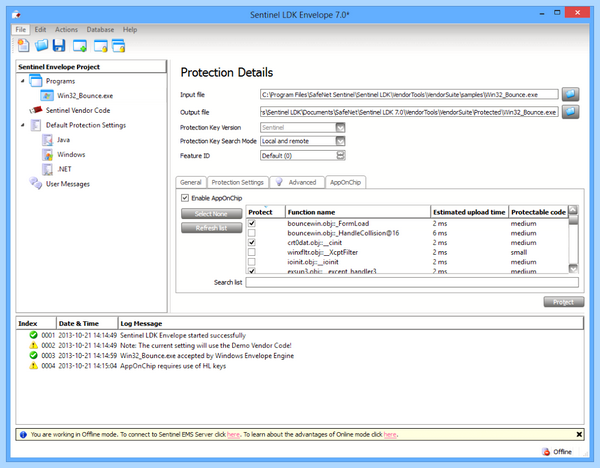Image resolution: width=600 pixels, height=468 pixels.
Task: Click the Feature ID spinner control
Action: (x=340, y=155)
